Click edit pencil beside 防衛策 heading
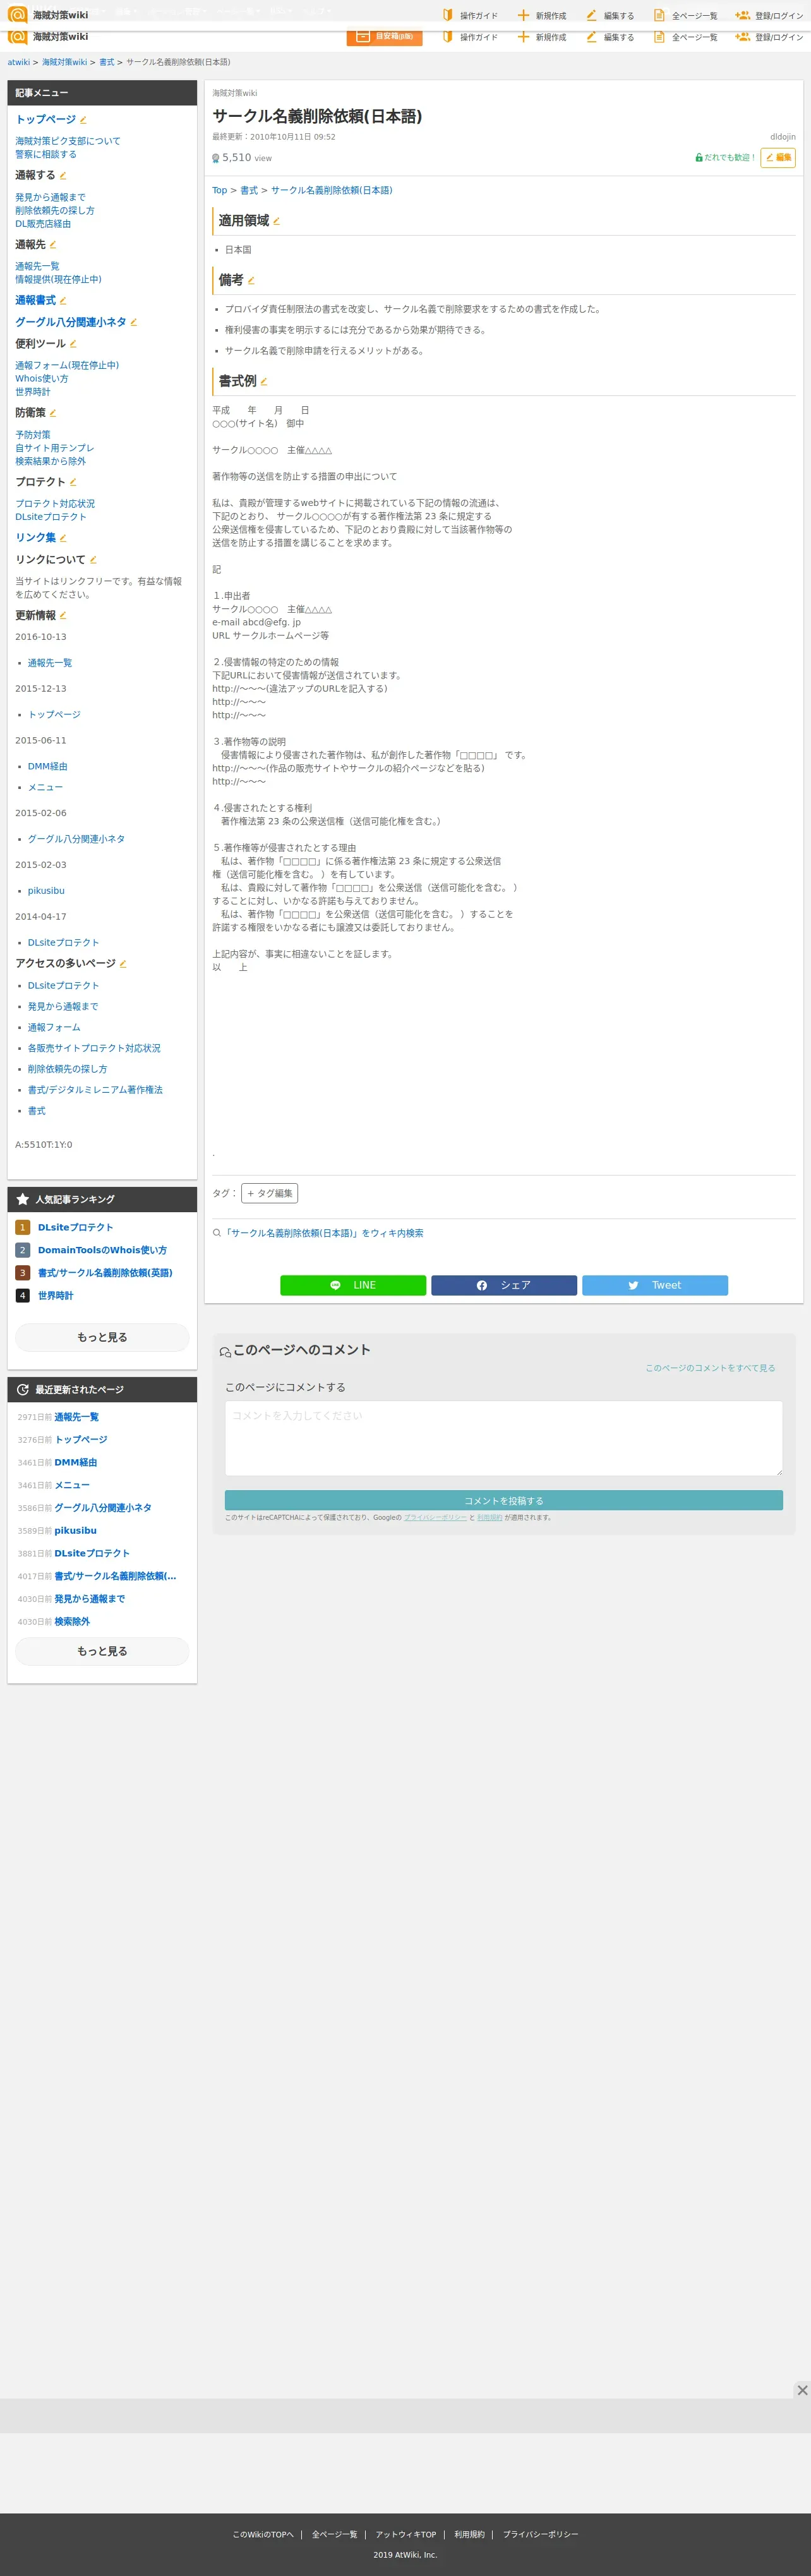The width and height of the screenshot is (811, 2576). [53, 413]
